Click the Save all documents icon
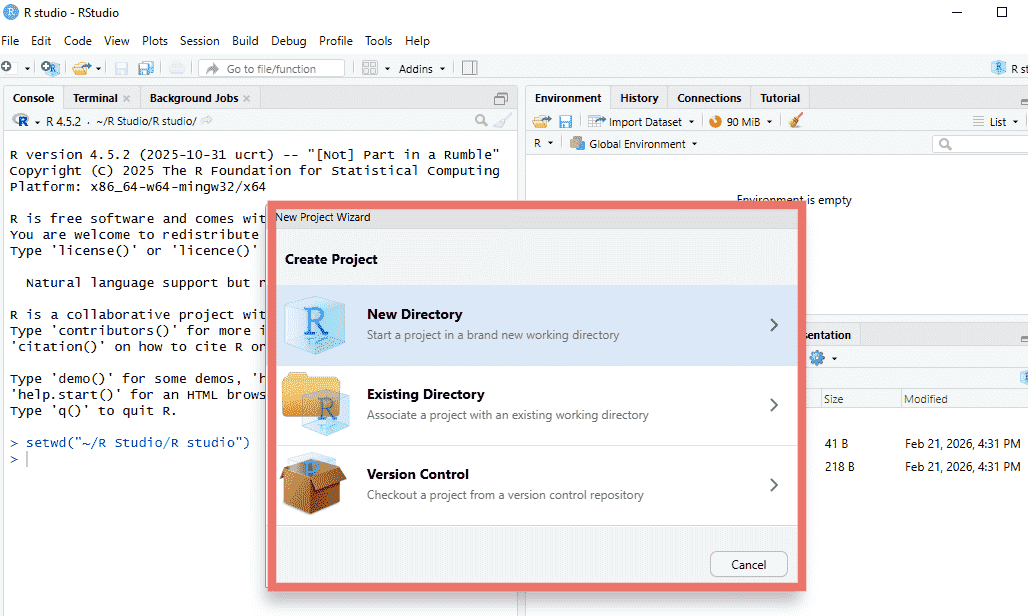 (x=145, y=68)
